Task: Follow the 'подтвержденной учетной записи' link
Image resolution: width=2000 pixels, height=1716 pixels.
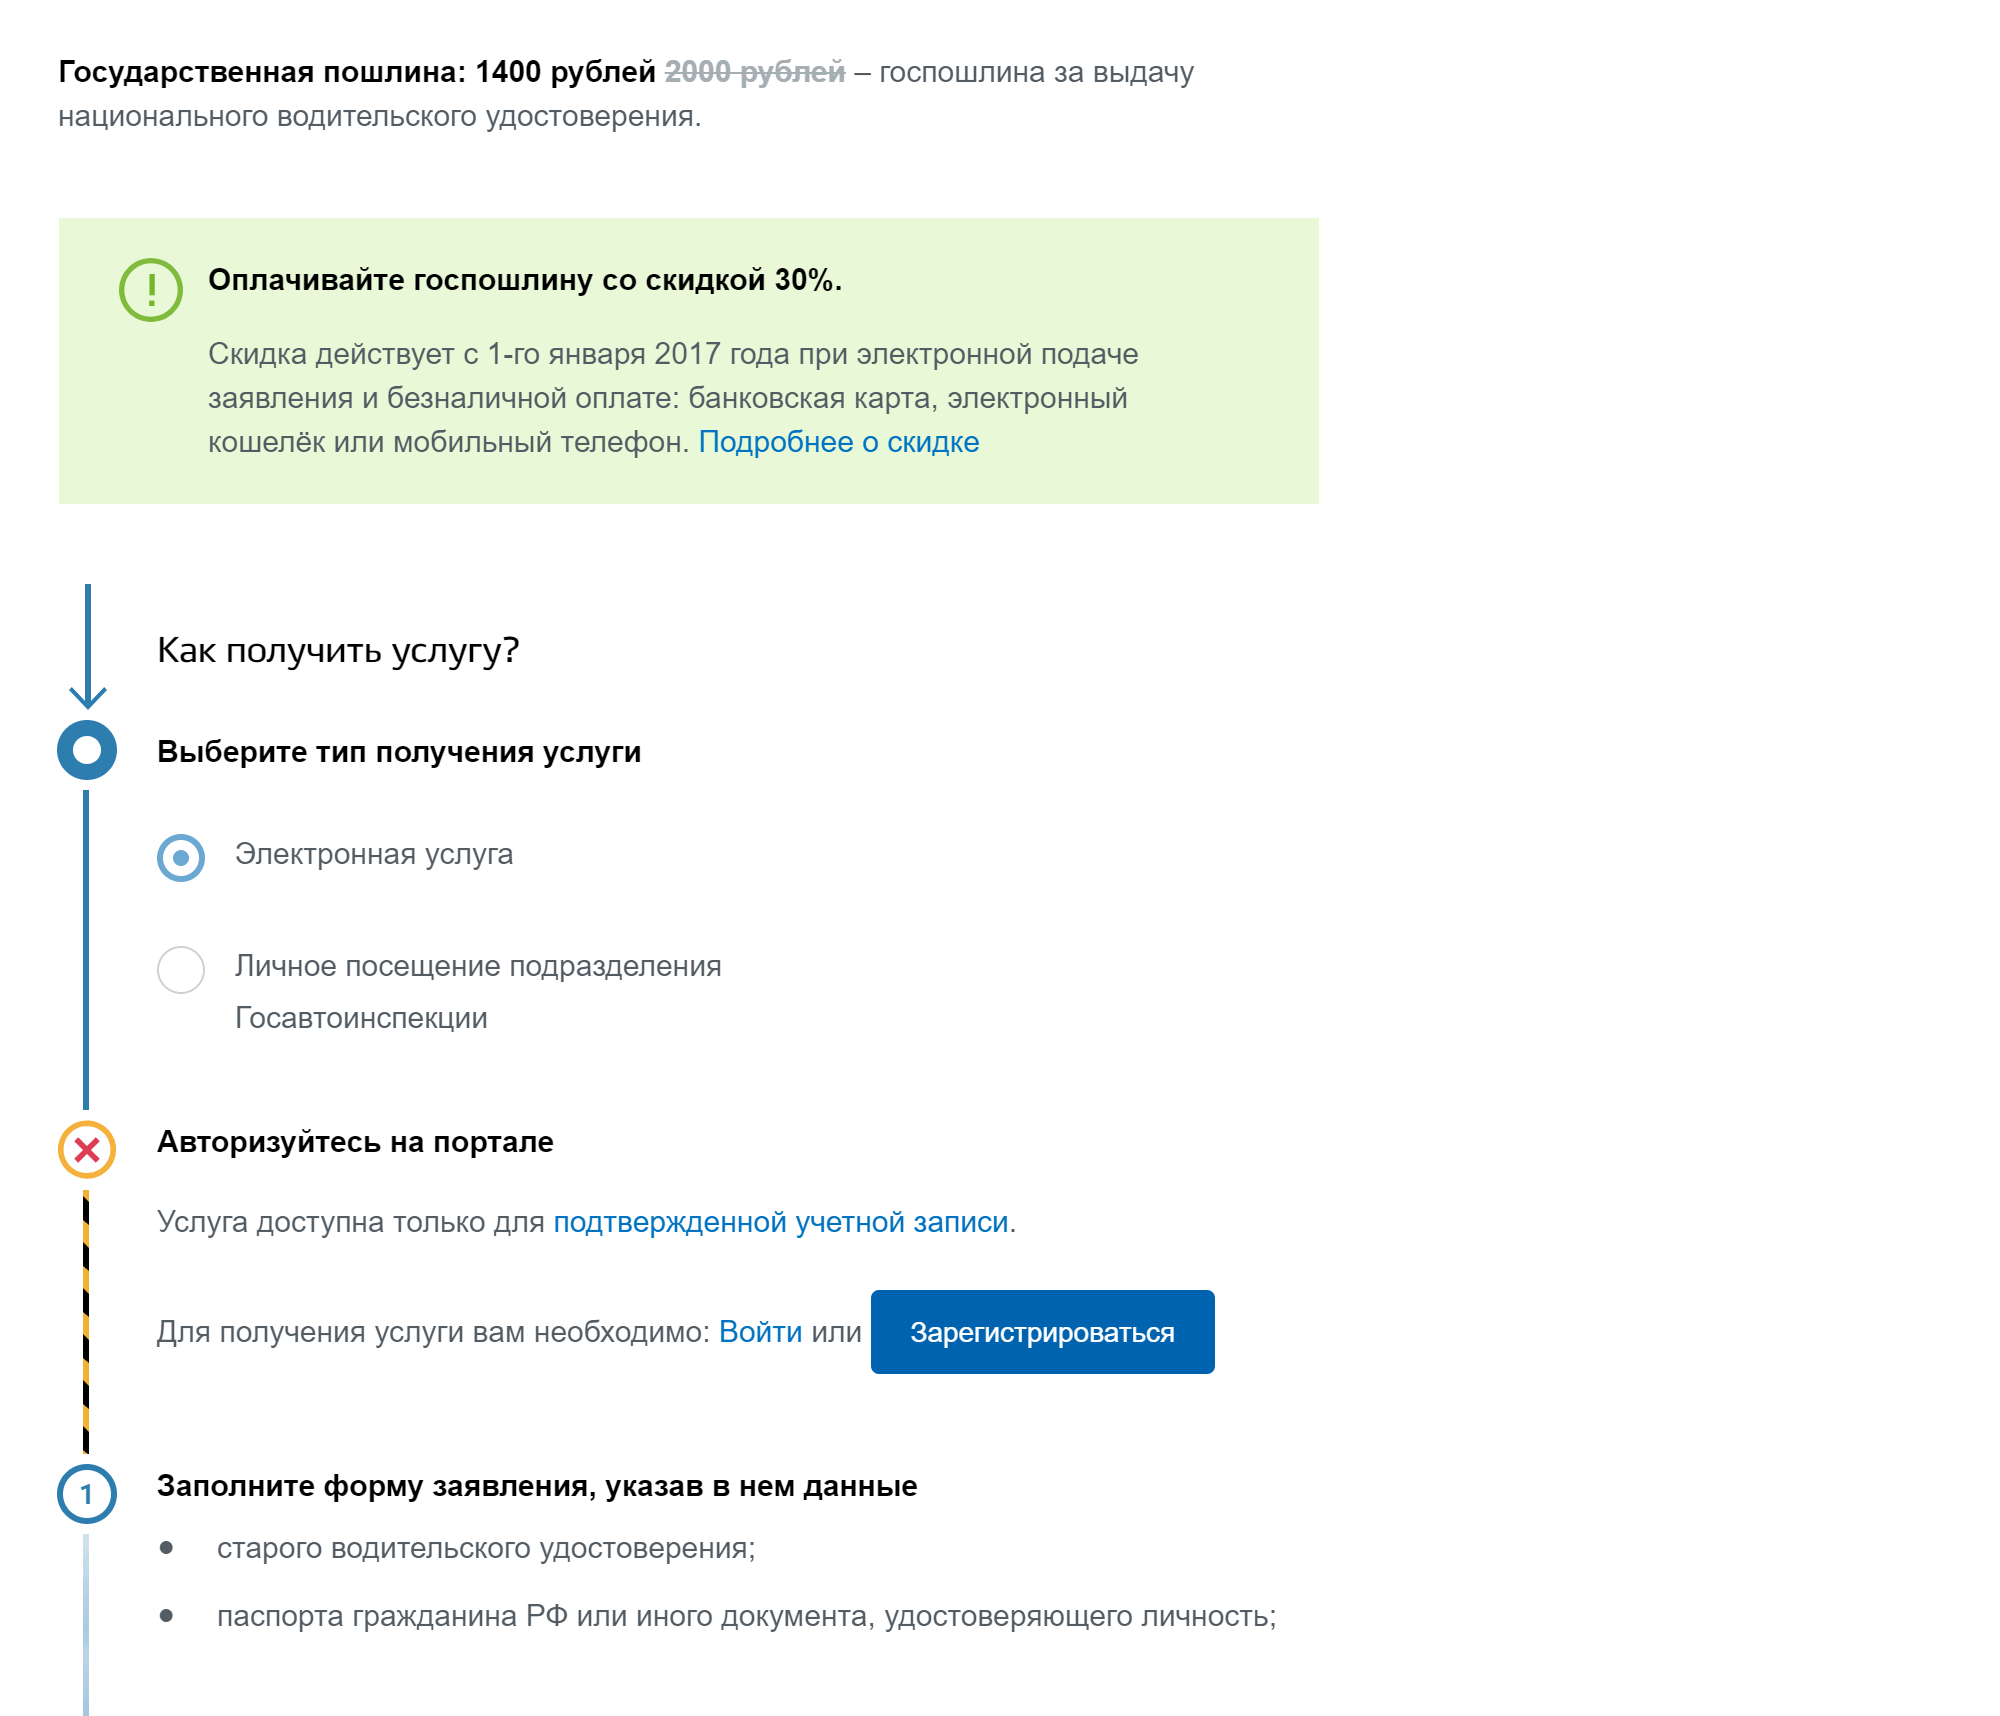Action: pos(780,1222)
